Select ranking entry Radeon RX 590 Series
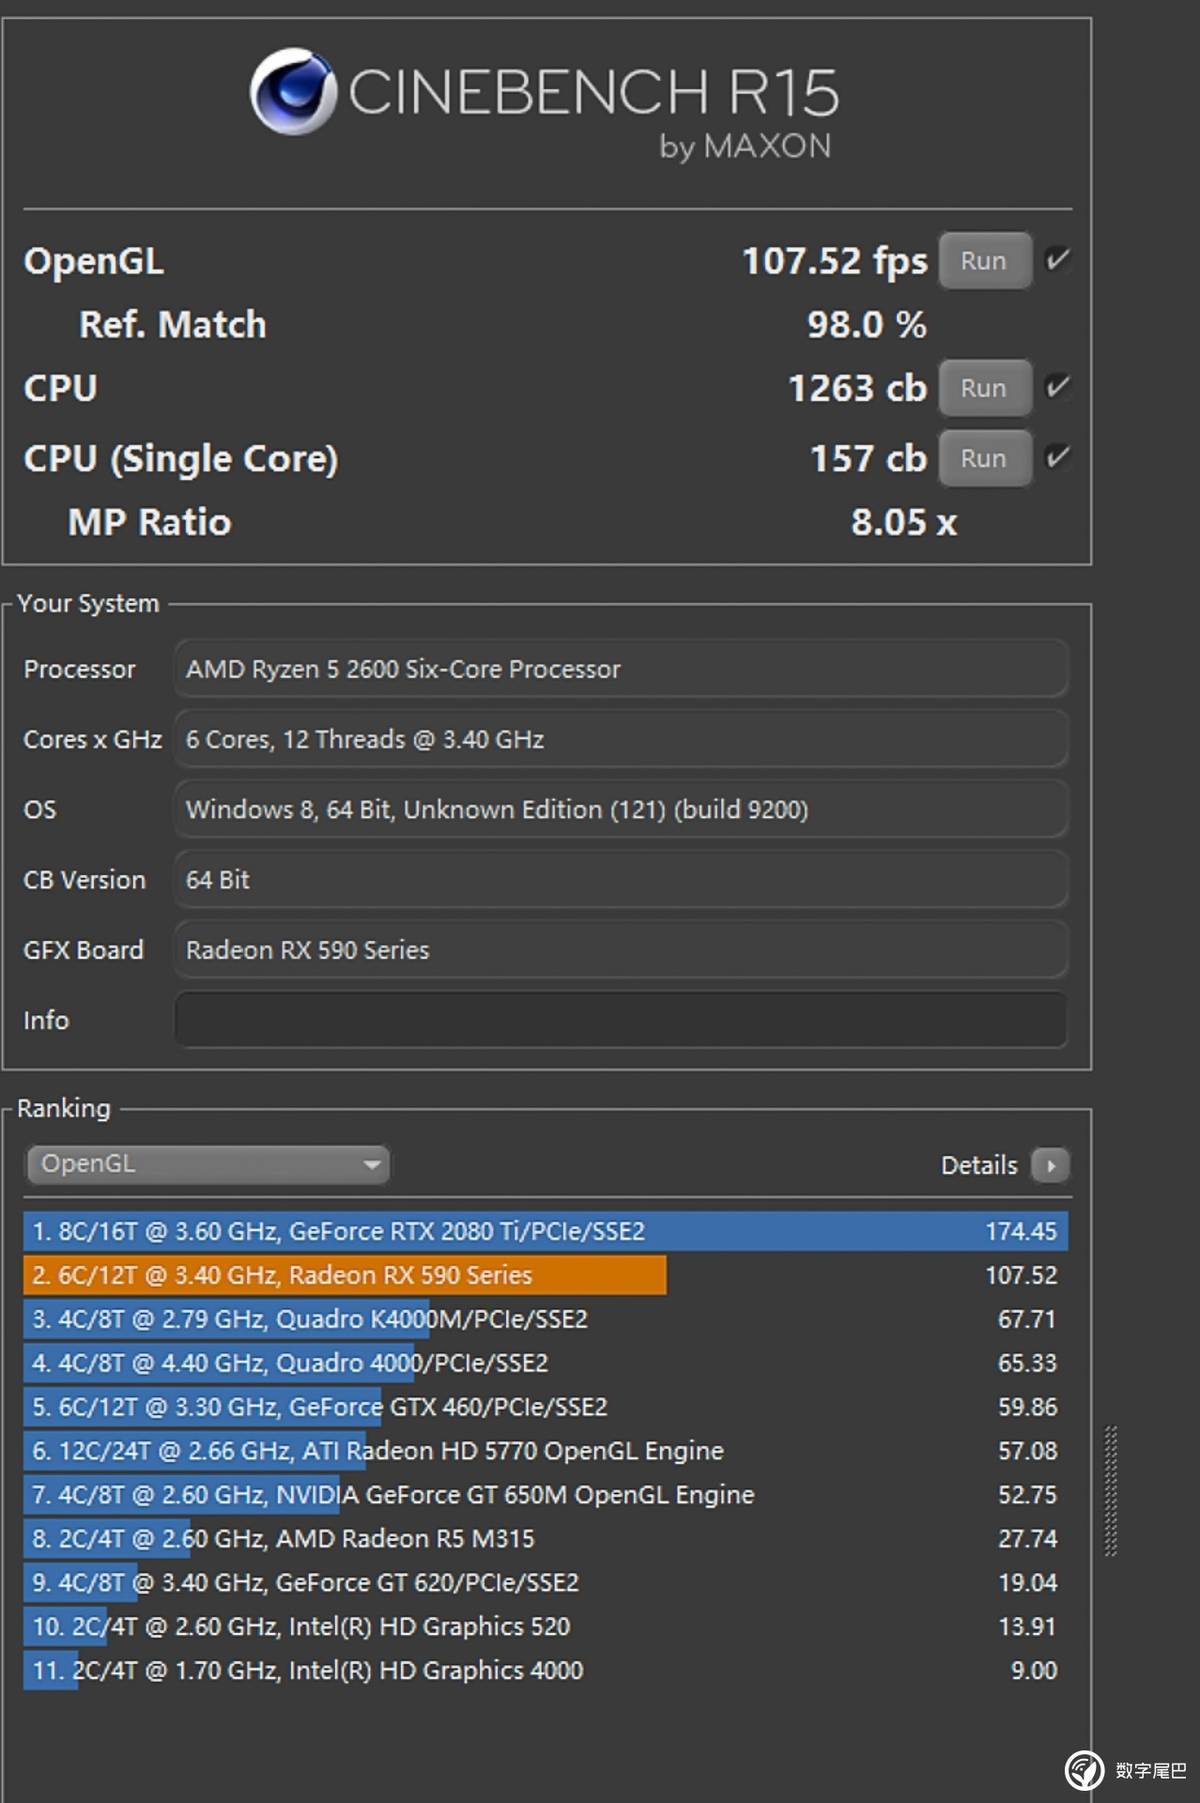The width and height of the screenshot is (1200, 1803). click(x=546, y=1275)
